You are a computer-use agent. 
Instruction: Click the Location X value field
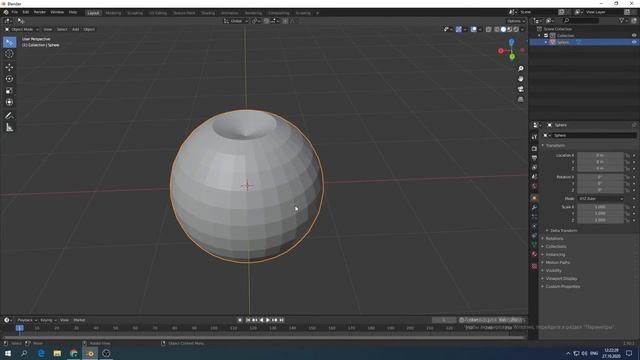pos(600,155)
